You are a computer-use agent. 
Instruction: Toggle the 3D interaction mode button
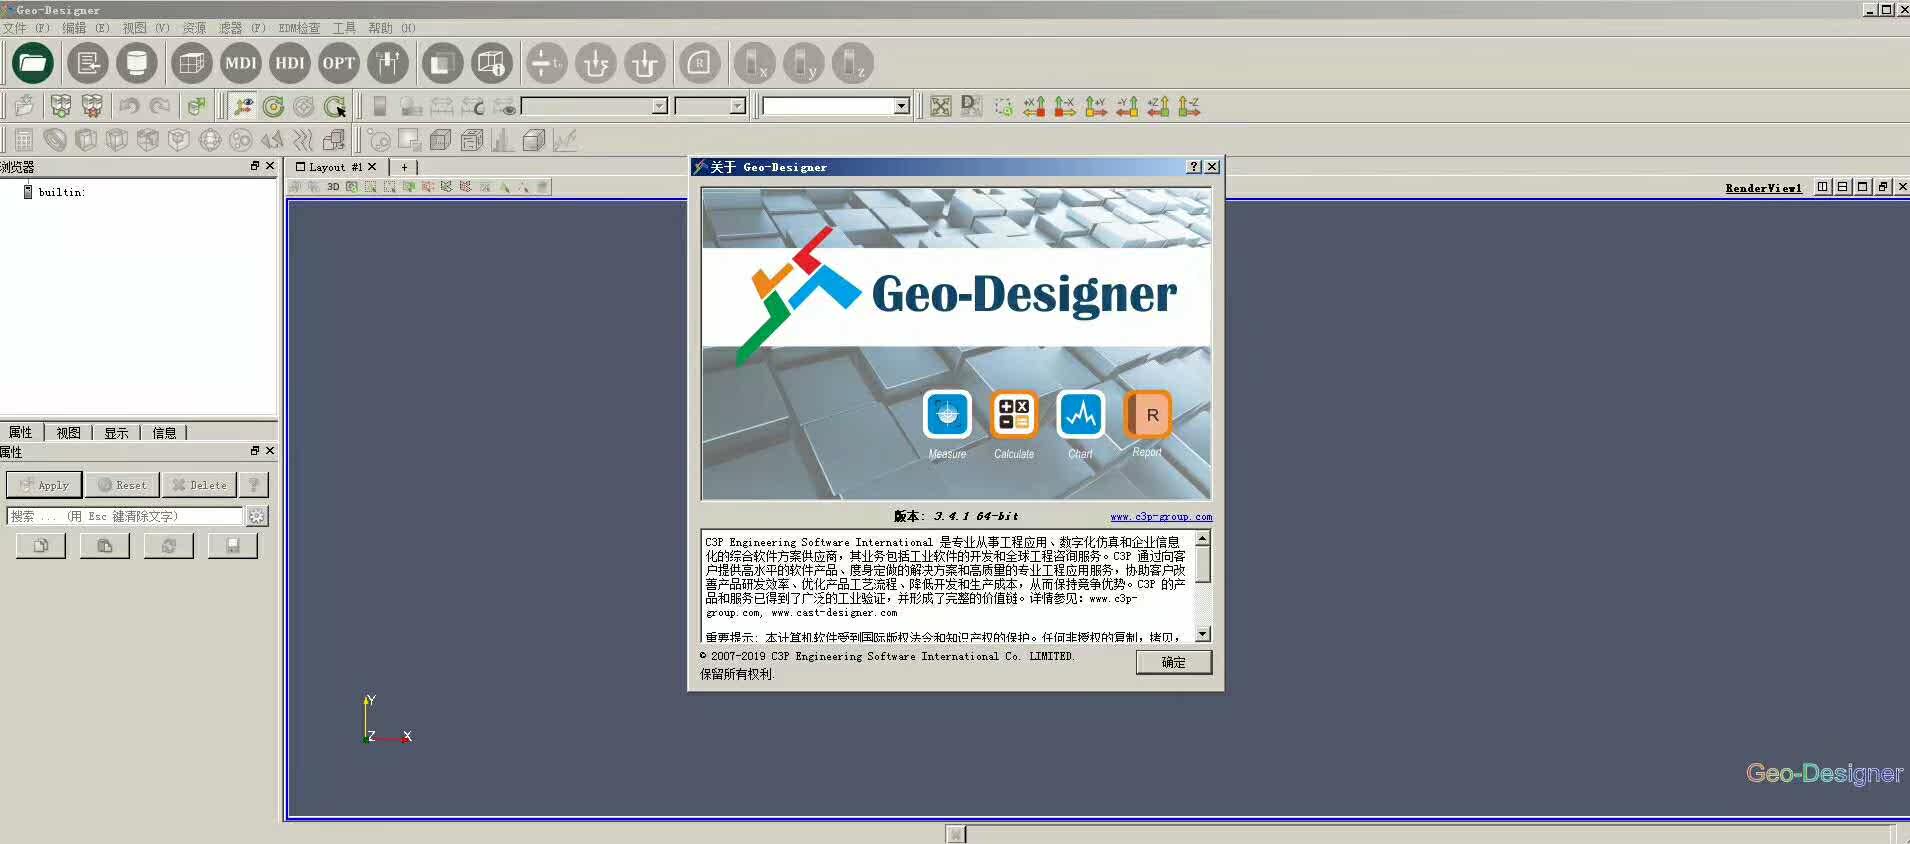(x=333, y=187)
